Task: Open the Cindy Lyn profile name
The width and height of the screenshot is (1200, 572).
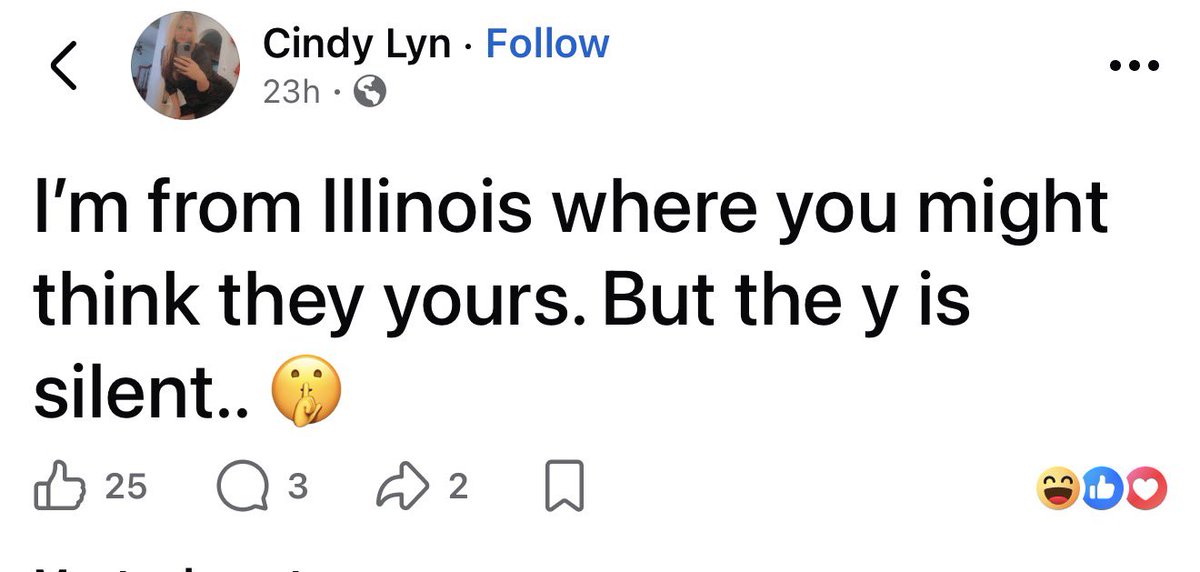Action: point(357,44)
